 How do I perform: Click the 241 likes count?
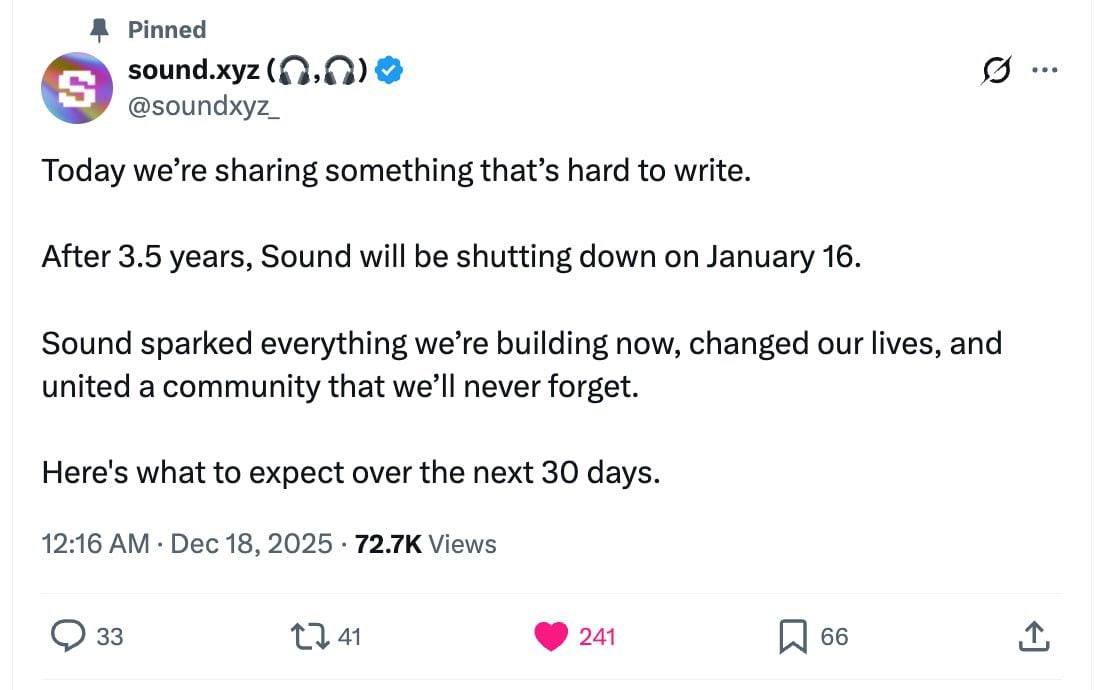click(x=597, y=636)
